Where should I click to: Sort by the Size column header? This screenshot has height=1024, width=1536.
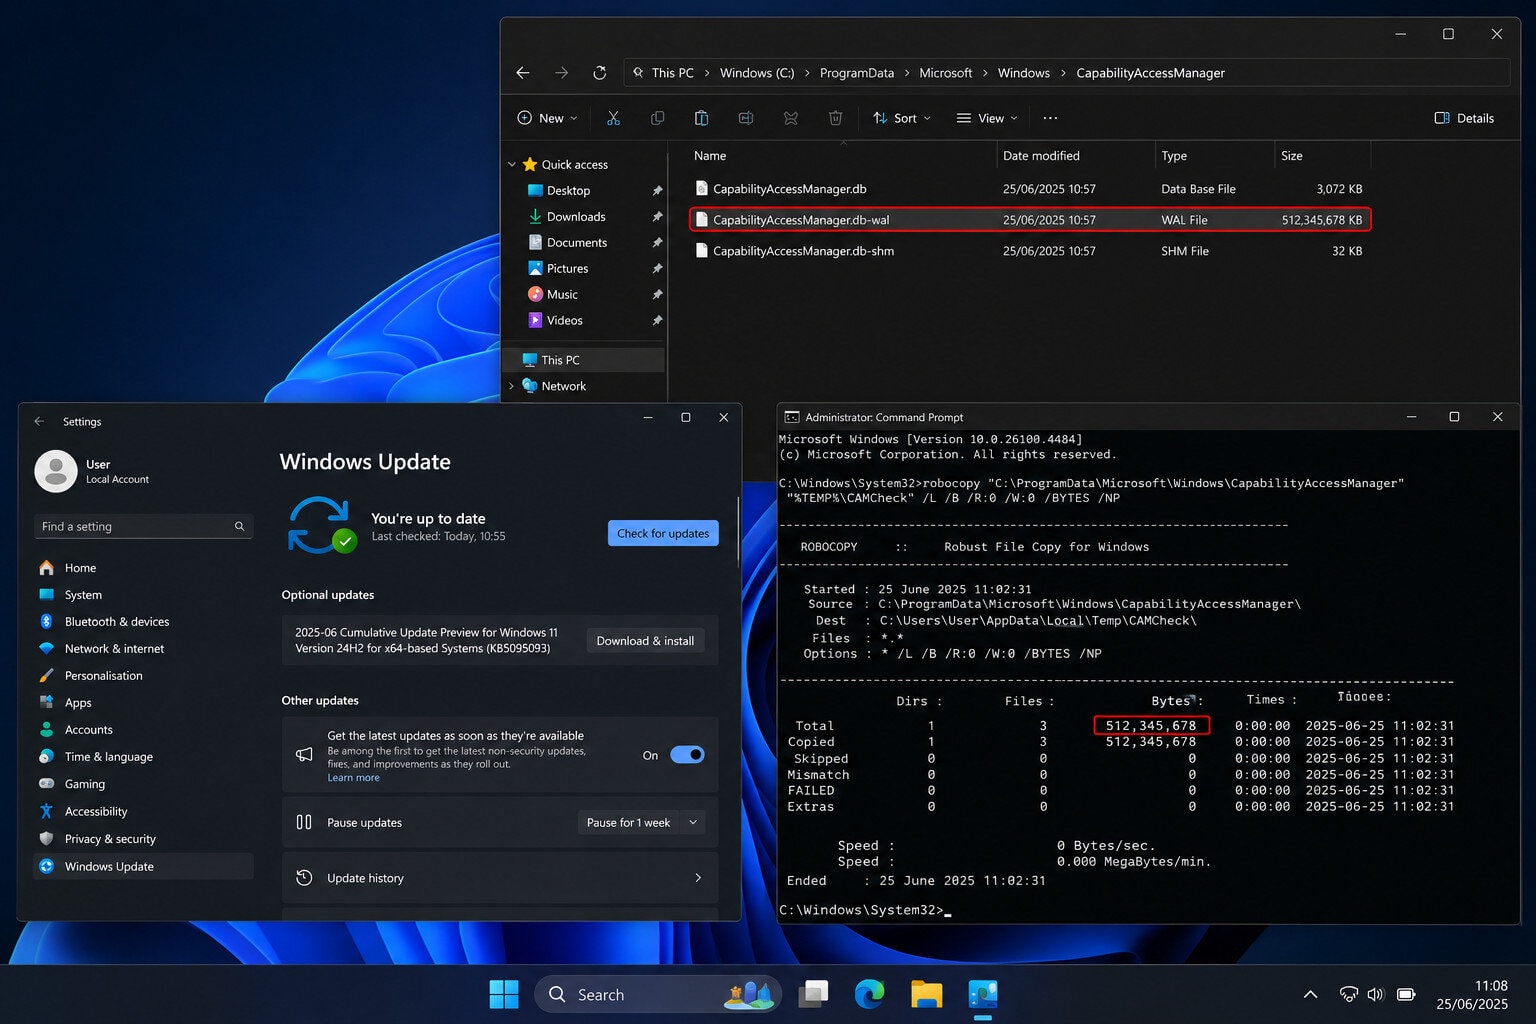[1322, 156]
